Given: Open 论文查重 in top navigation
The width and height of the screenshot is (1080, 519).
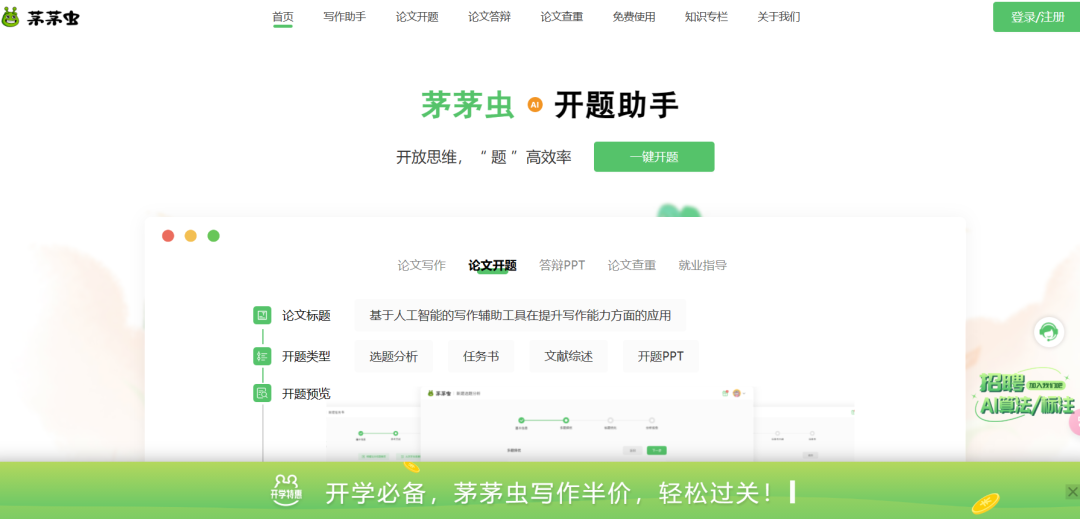Looking at the screenshot, I should pyautogui.click(x=561, y=17).
